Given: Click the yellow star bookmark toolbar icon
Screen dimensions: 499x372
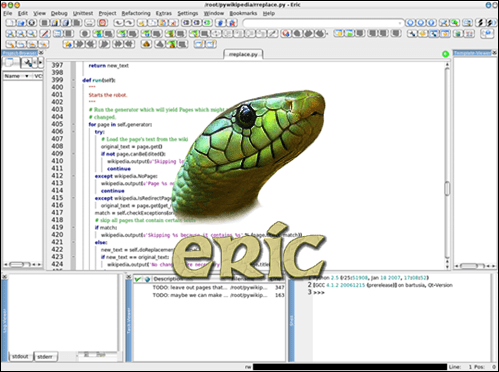Looking at the screenshot, I should [x=68, y=44].
